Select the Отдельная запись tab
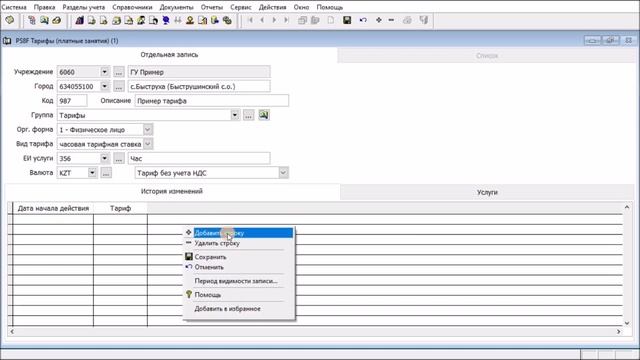The height and width of the screenshot is (360, 640). coord(169,55)
